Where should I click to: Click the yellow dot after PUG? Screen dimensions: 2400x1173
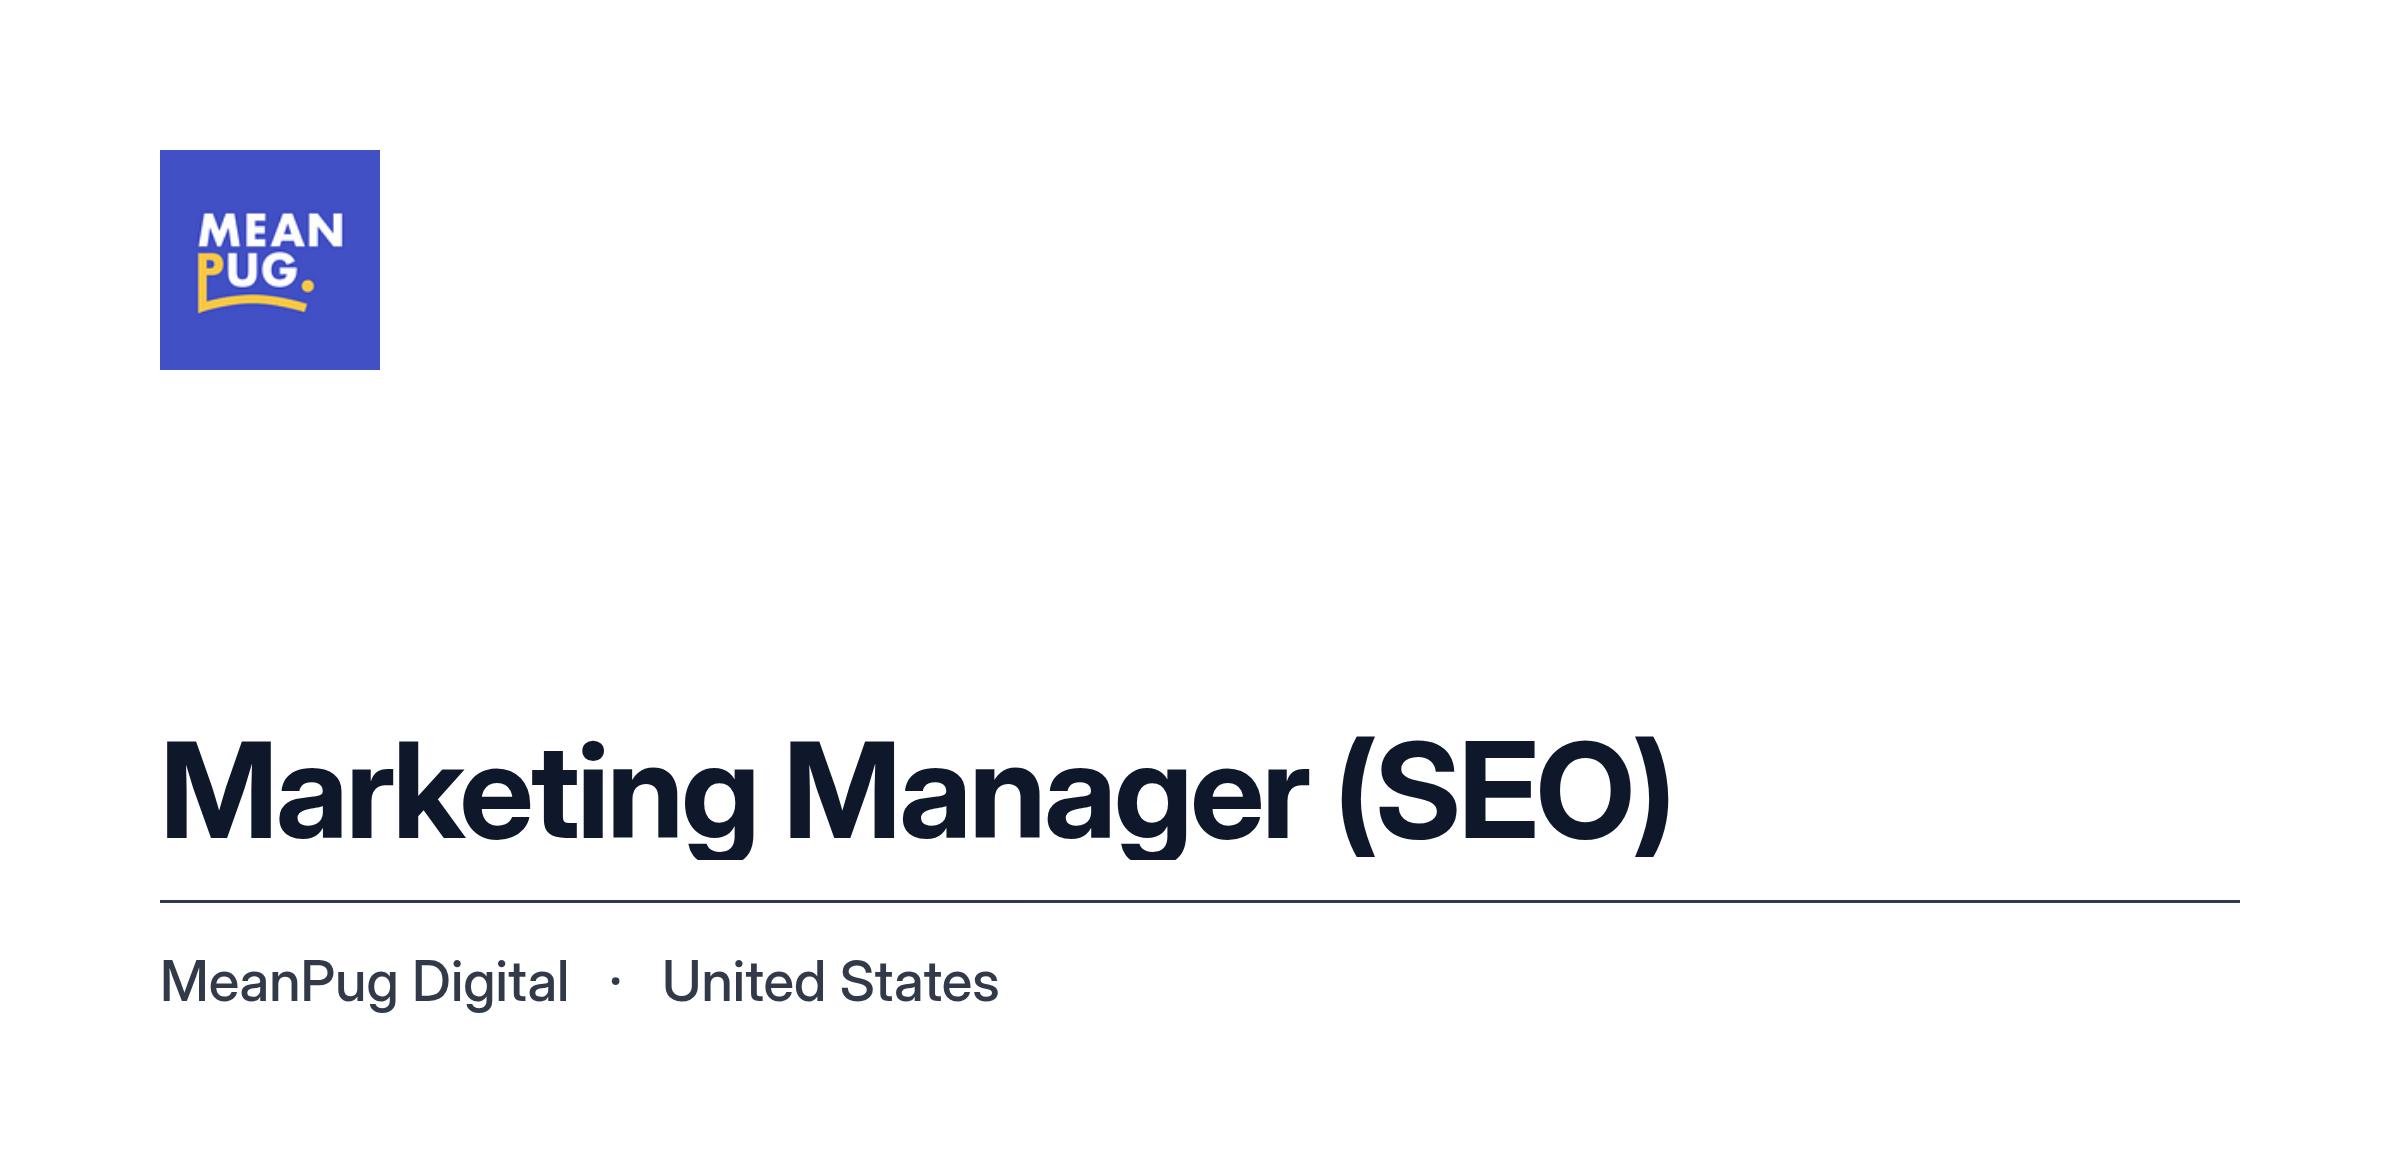[308, 286]
